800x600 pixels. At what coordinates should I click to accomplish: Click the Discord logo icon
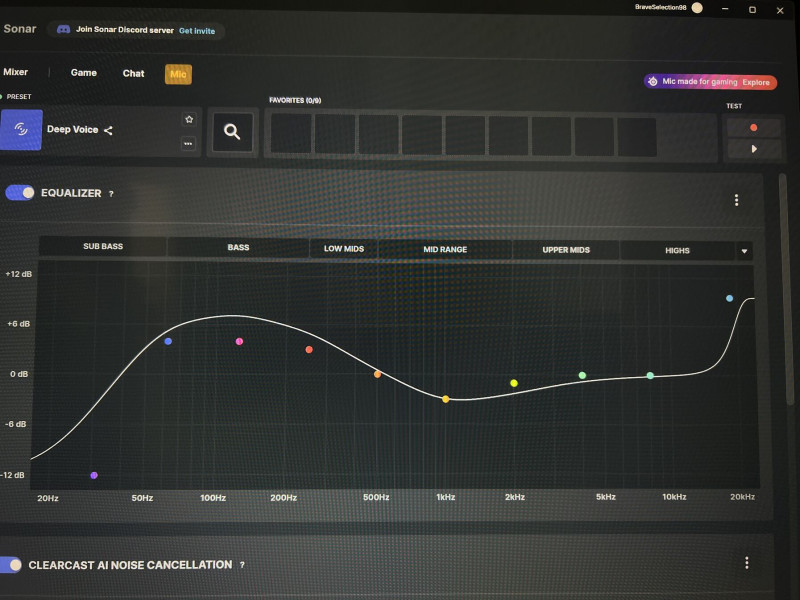point(63,30)
